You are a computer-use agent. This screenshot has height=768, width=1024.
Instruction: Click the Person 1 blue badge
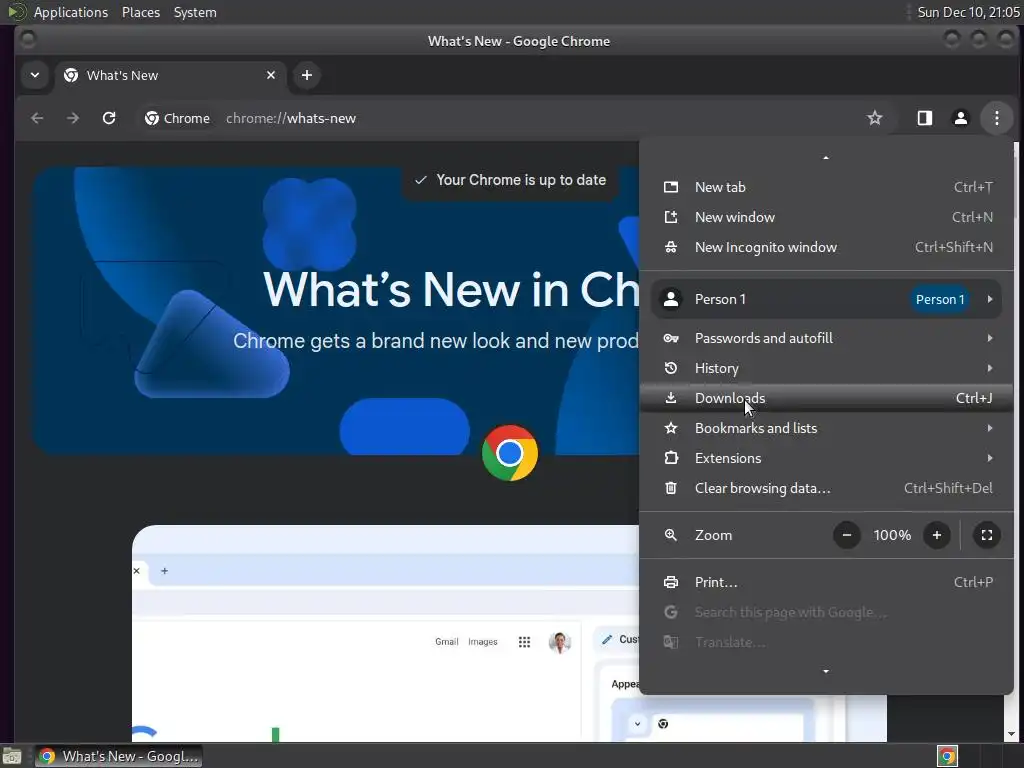[x=940, y=299]
